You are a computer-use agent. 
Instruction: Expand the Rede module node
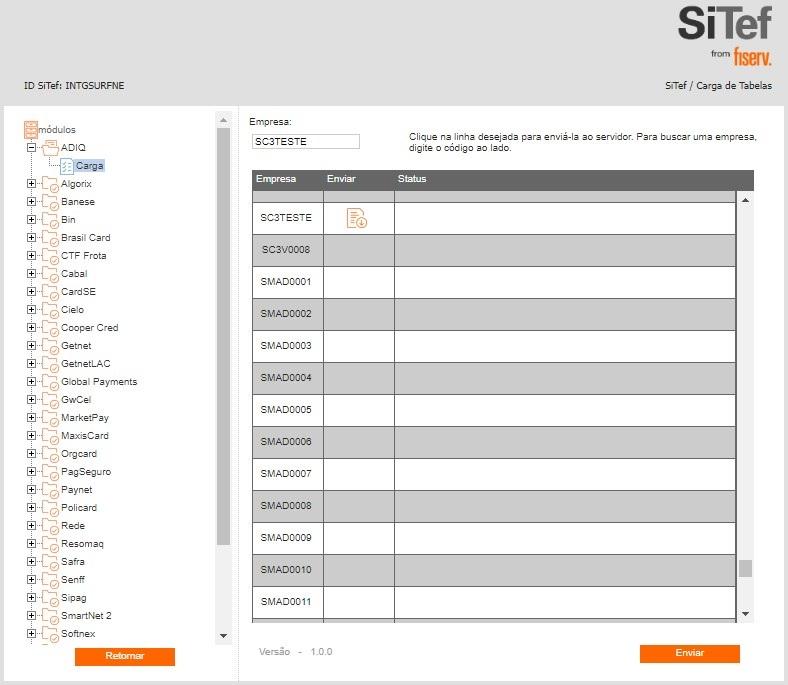[31, 526]
